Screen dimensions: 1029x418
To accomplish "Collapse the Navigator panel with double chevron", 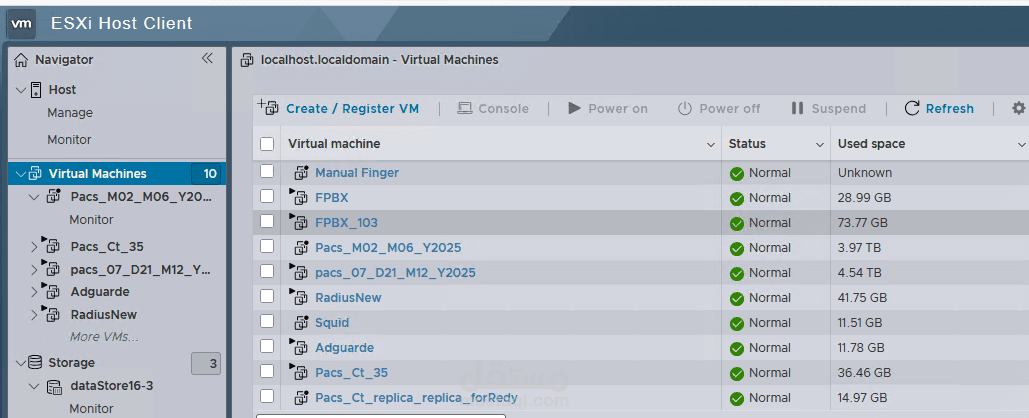I will pos(207,58).
